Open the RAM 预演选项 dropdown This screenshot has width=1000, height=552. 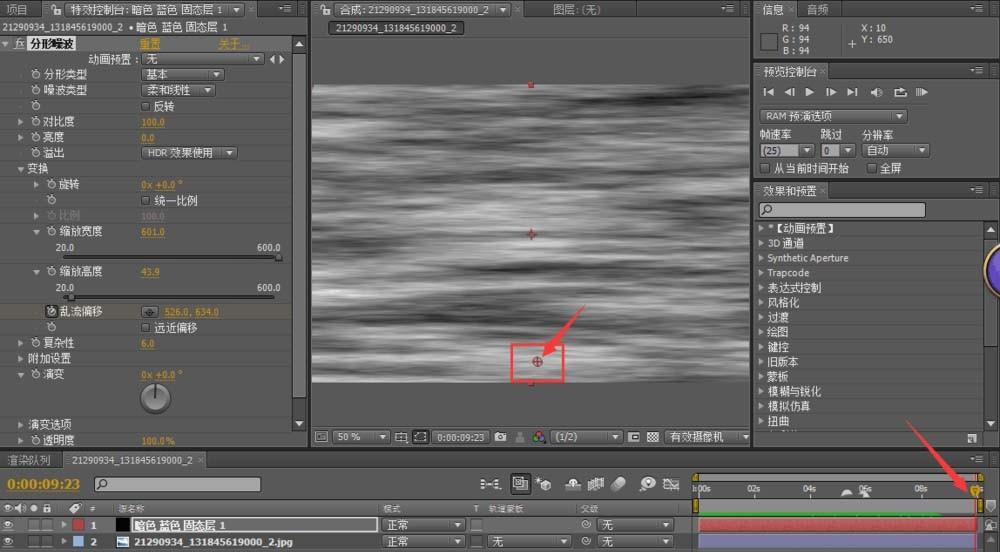[x=833, y=116]
